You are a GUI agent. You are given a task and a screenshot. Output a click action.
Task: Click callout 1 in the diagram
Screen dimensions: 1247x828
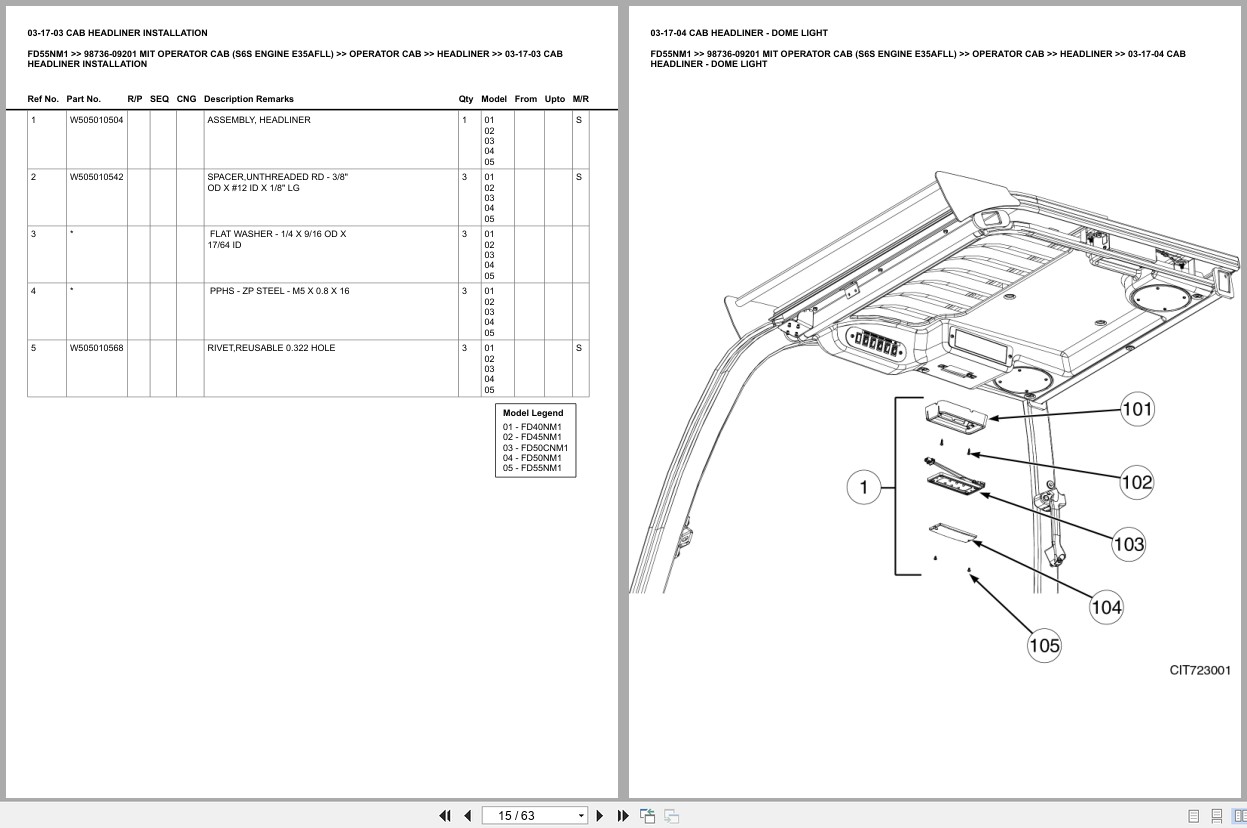[864, 488]
